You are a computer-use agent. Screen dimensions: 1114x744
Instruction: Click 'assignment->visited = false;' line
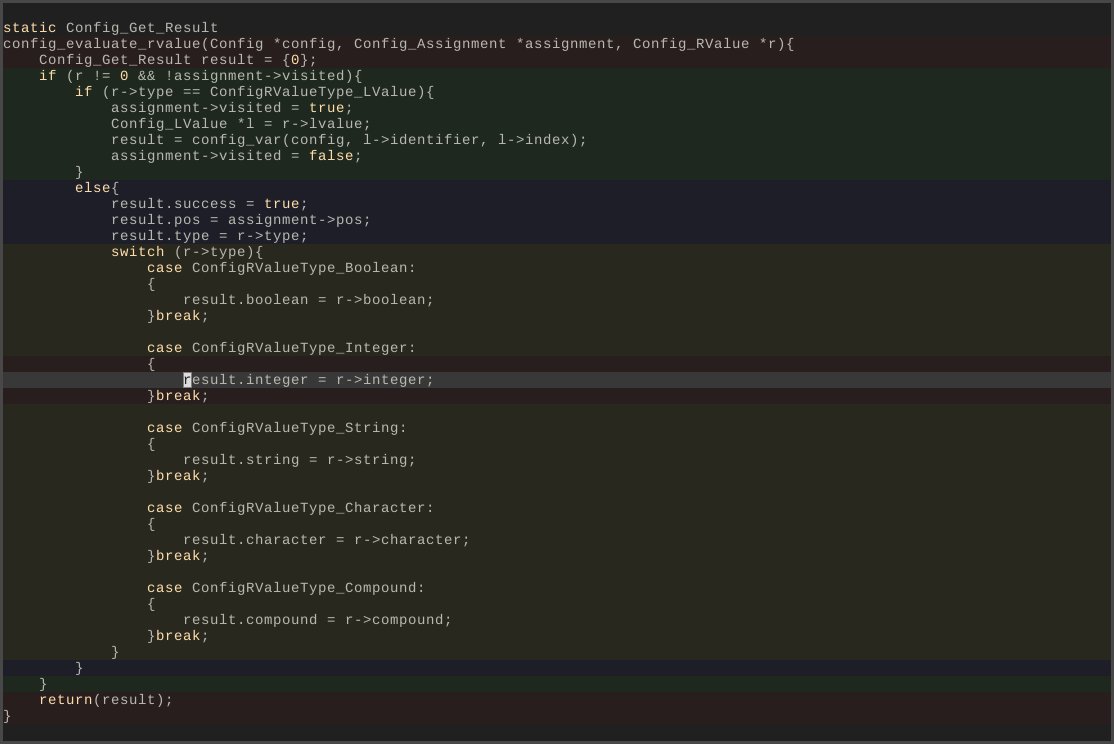coord(236,156)
